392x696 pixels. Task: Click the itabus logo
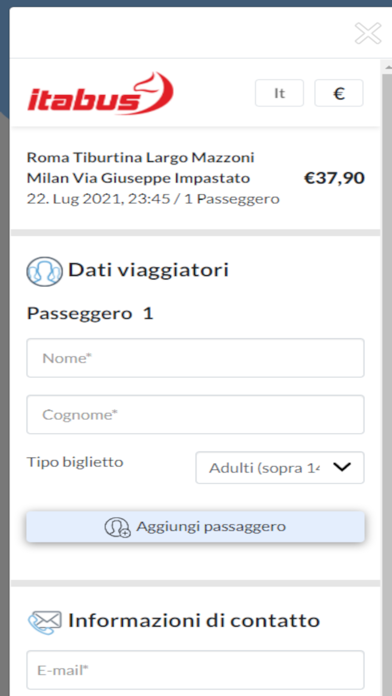pos(100,94)
